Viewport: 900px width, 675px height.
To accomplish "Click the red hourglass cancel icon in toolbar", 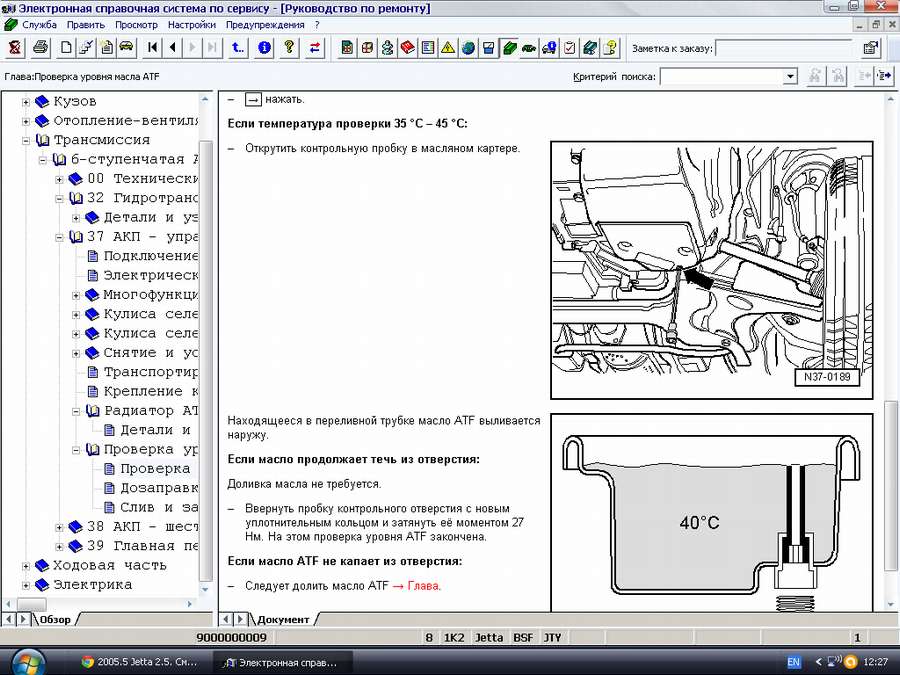I will pos(14,48).
